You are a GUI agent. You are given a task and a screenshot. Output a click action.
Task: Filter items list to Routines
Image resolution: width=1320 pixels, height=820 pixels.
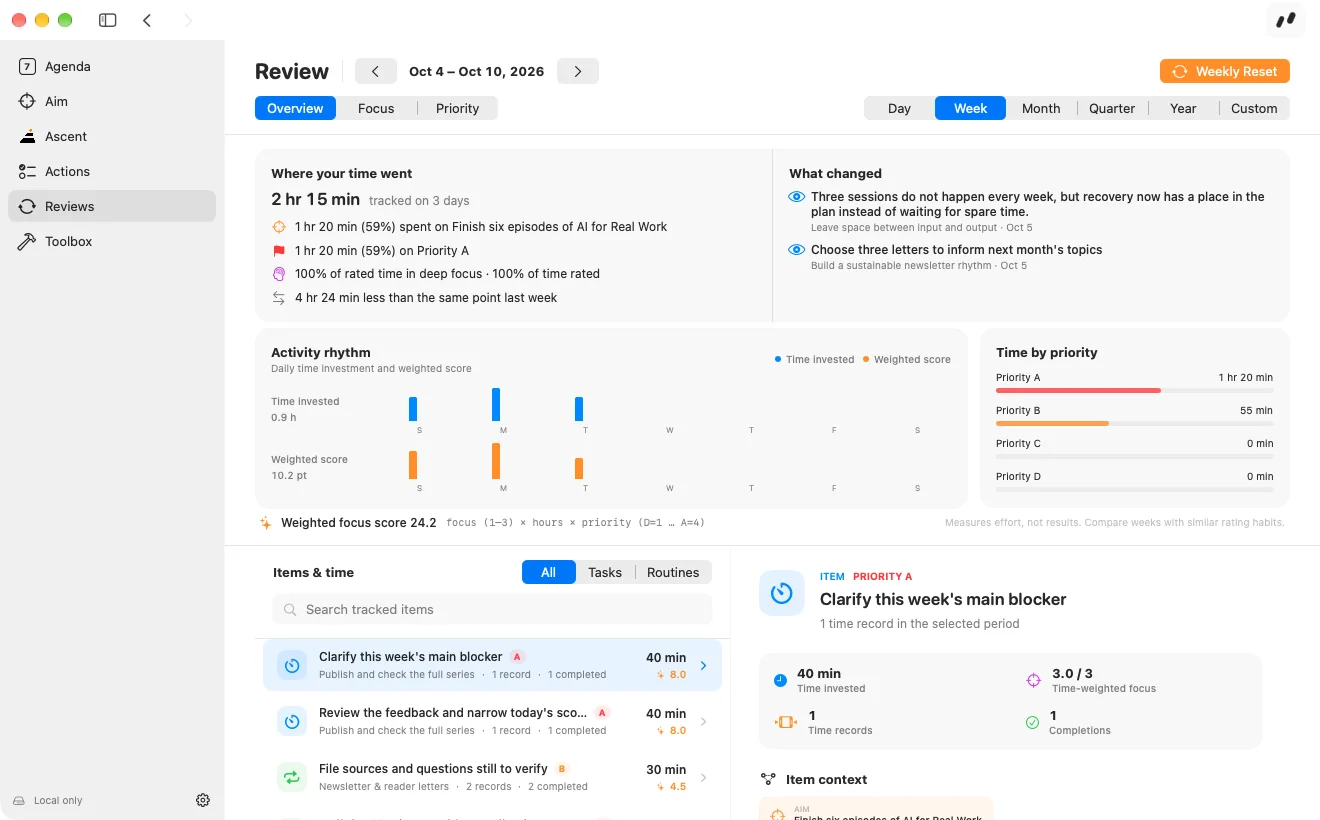coord(673,572)
